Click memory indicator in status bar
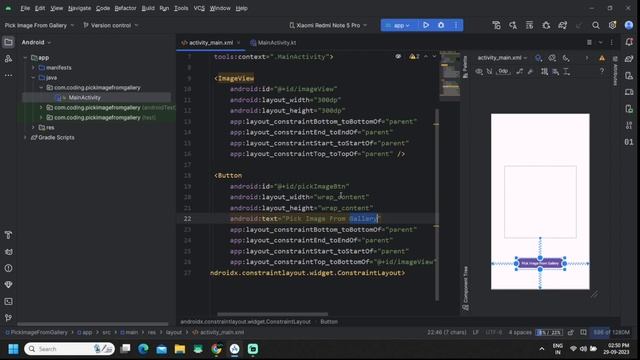The width and height of the screenshot is (640, 360). 611,332
